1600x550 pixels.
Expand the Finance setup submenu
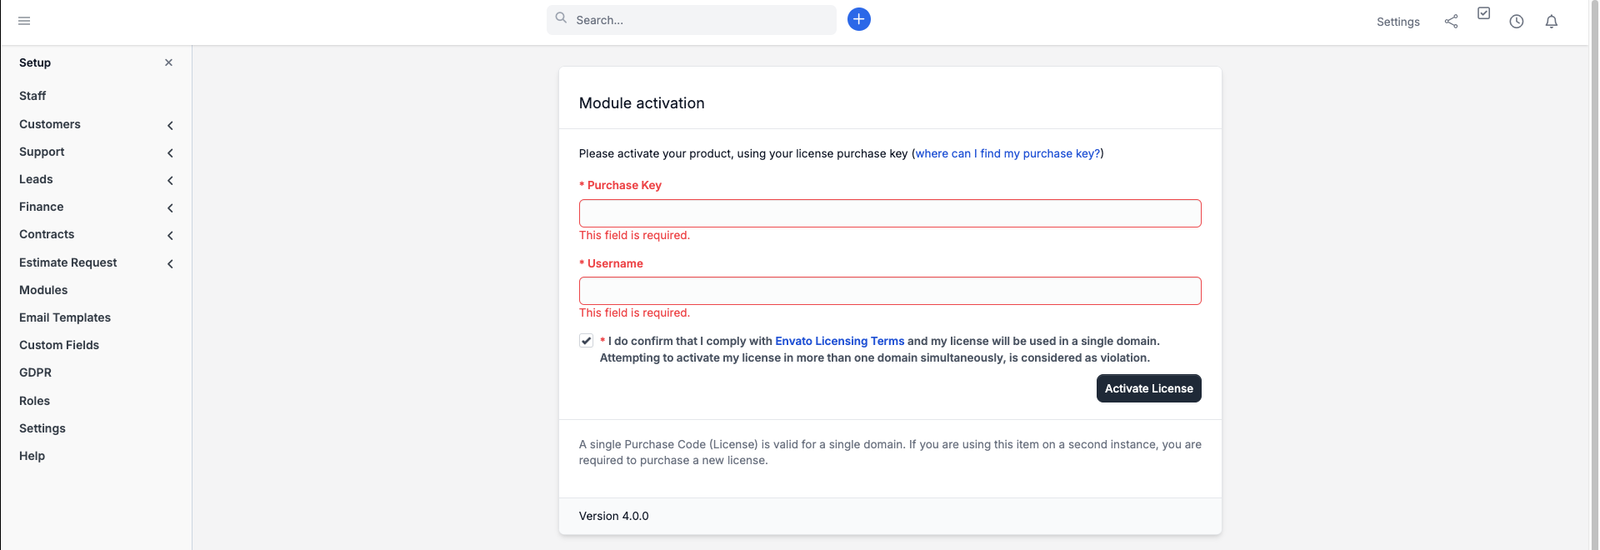(170, 208)
